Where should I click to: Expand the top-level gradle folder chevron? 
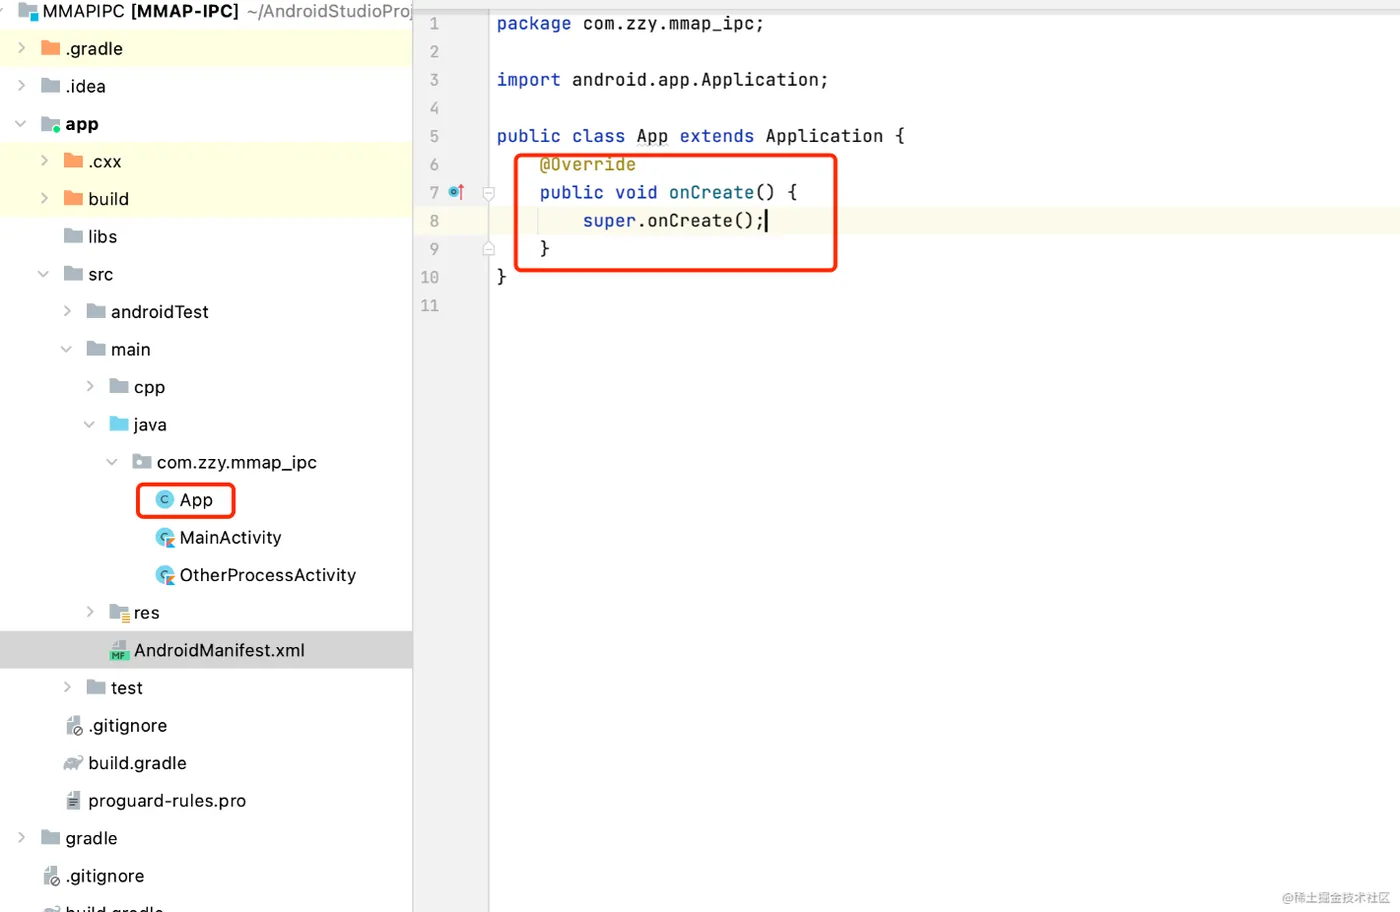(x=21, y=838)
